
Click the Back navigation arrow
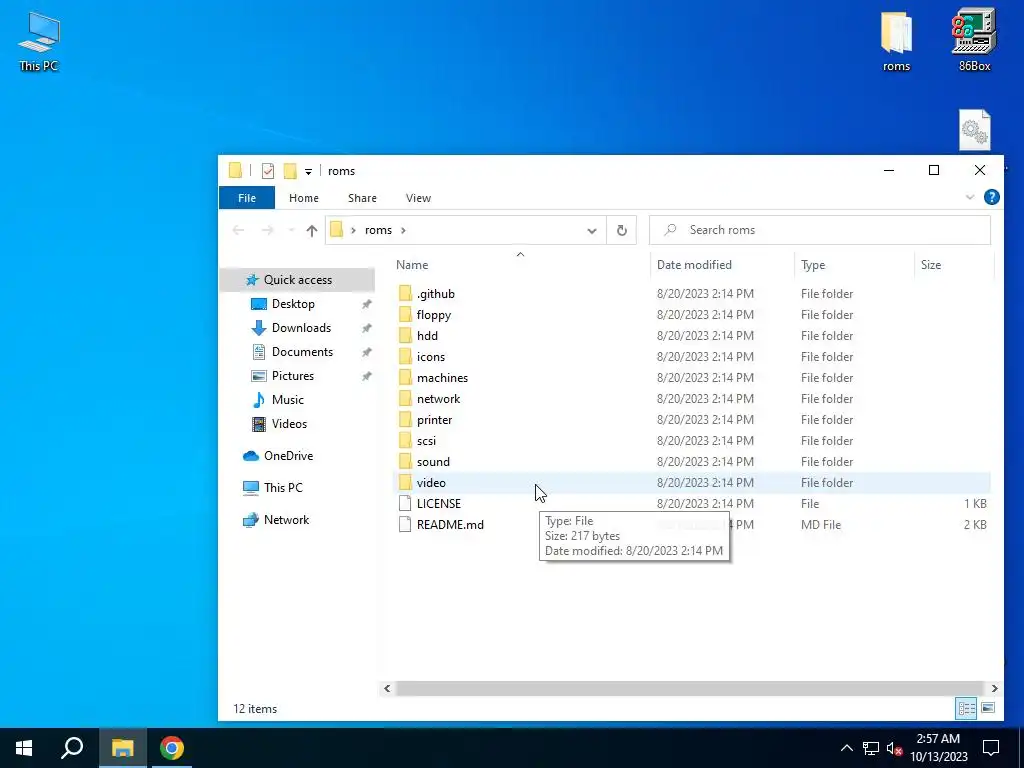(238, 230)
